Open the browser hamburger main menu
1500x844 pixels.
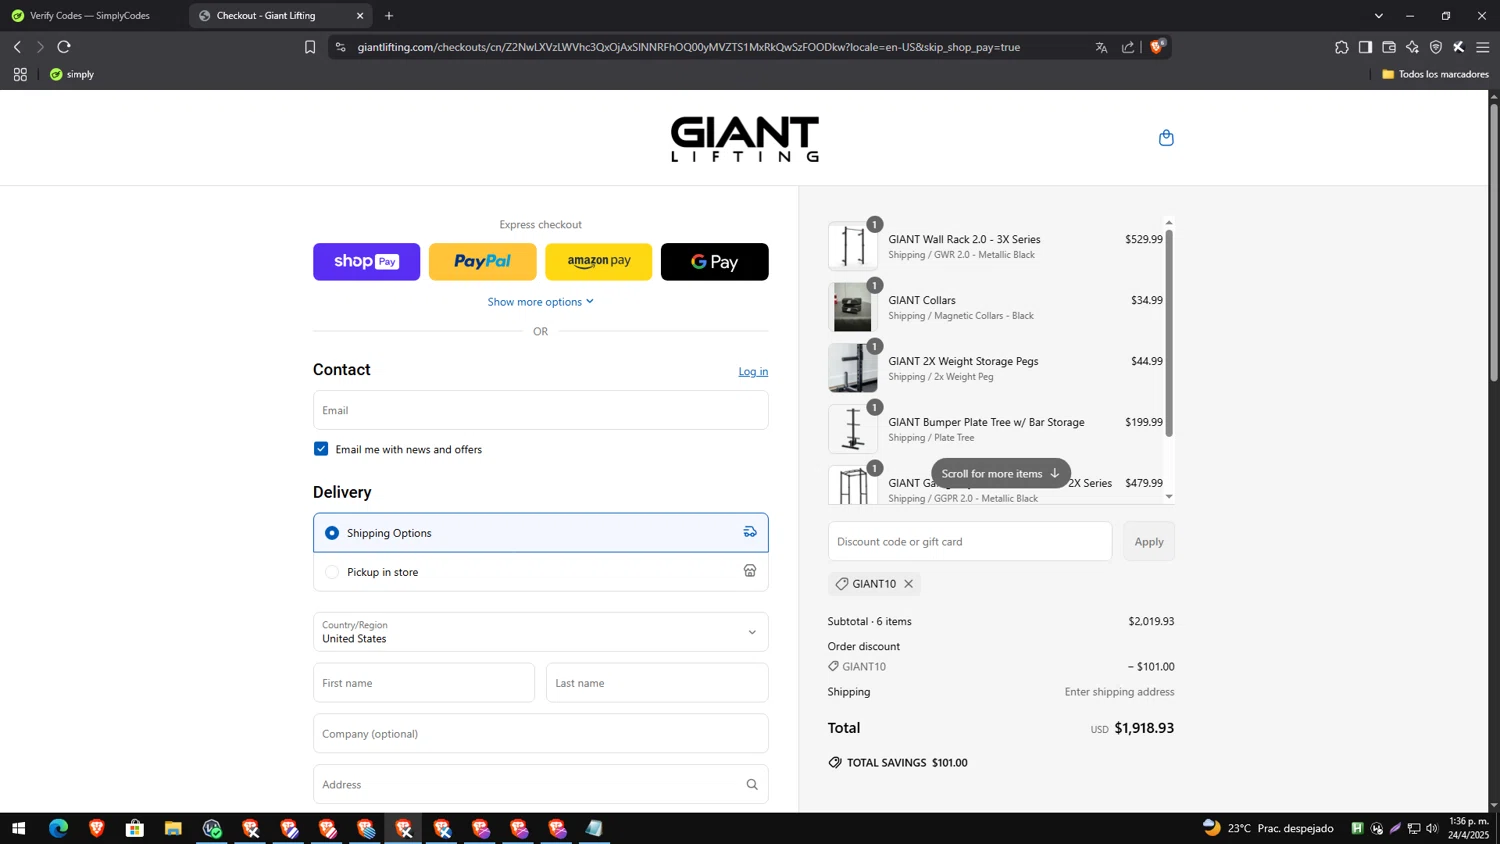coord(1483,47)
